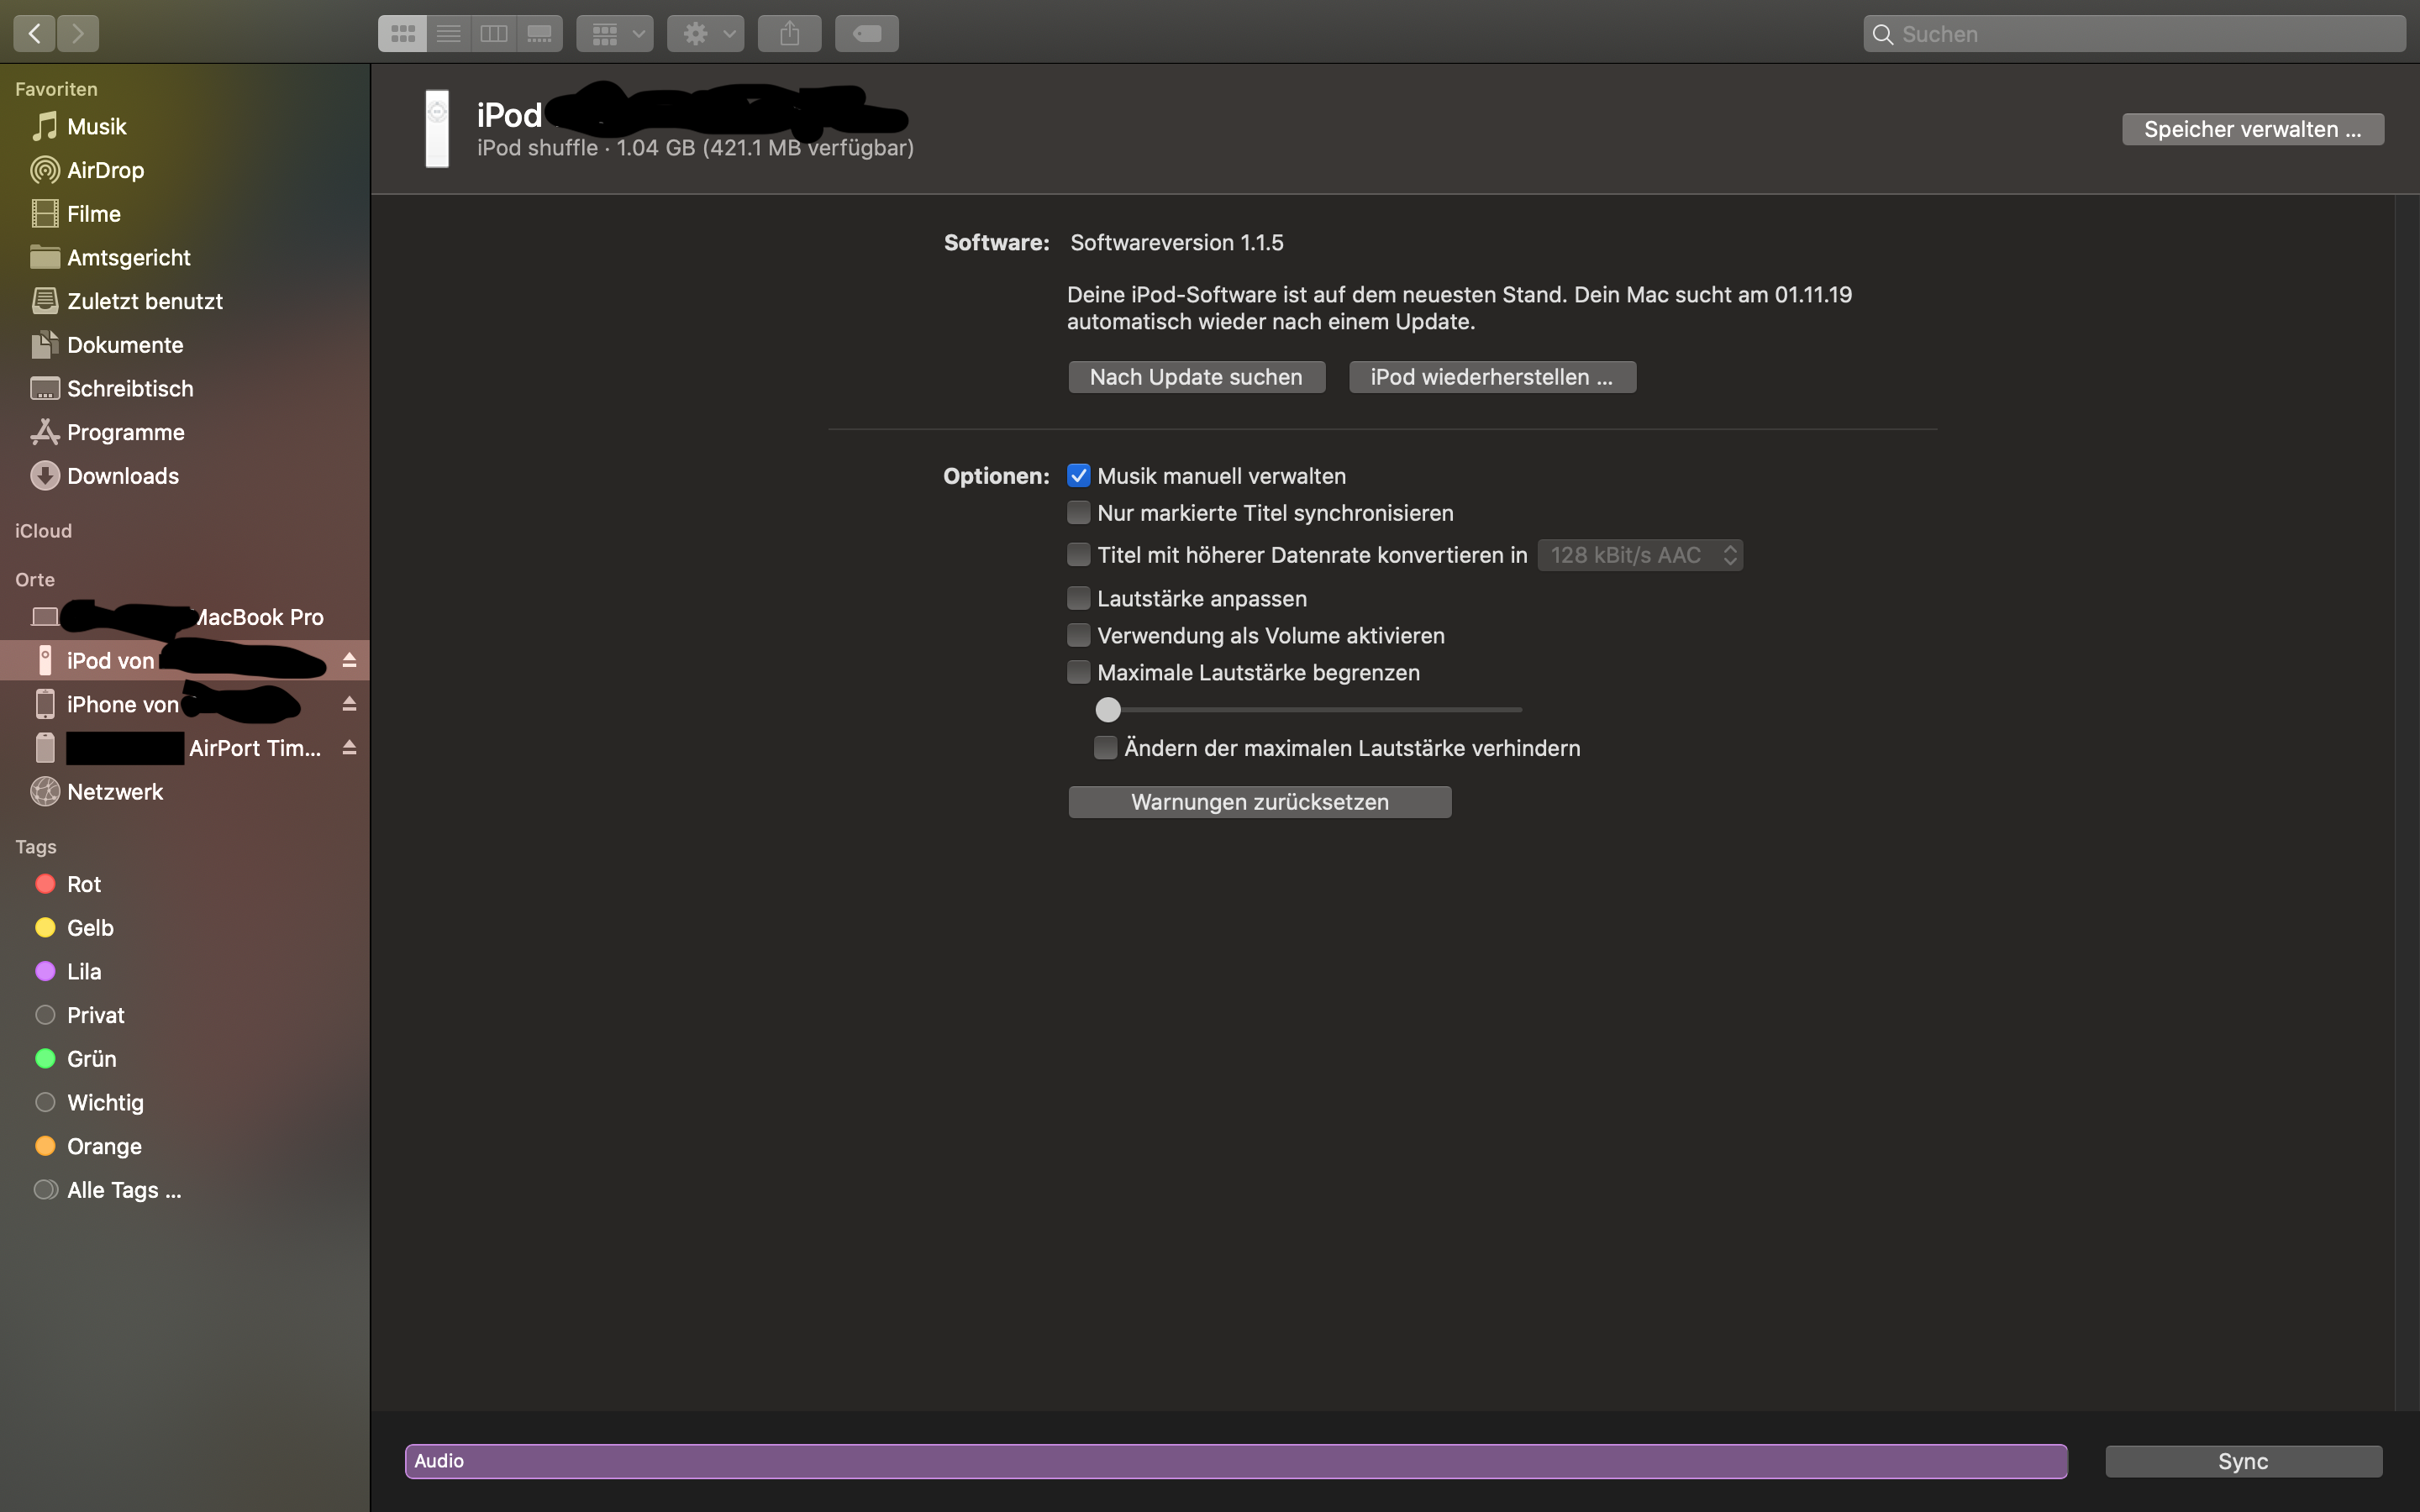Screen dimensions: 2420x1512
Task: Go back with the back arrow
Action: [x=35, y=34]
